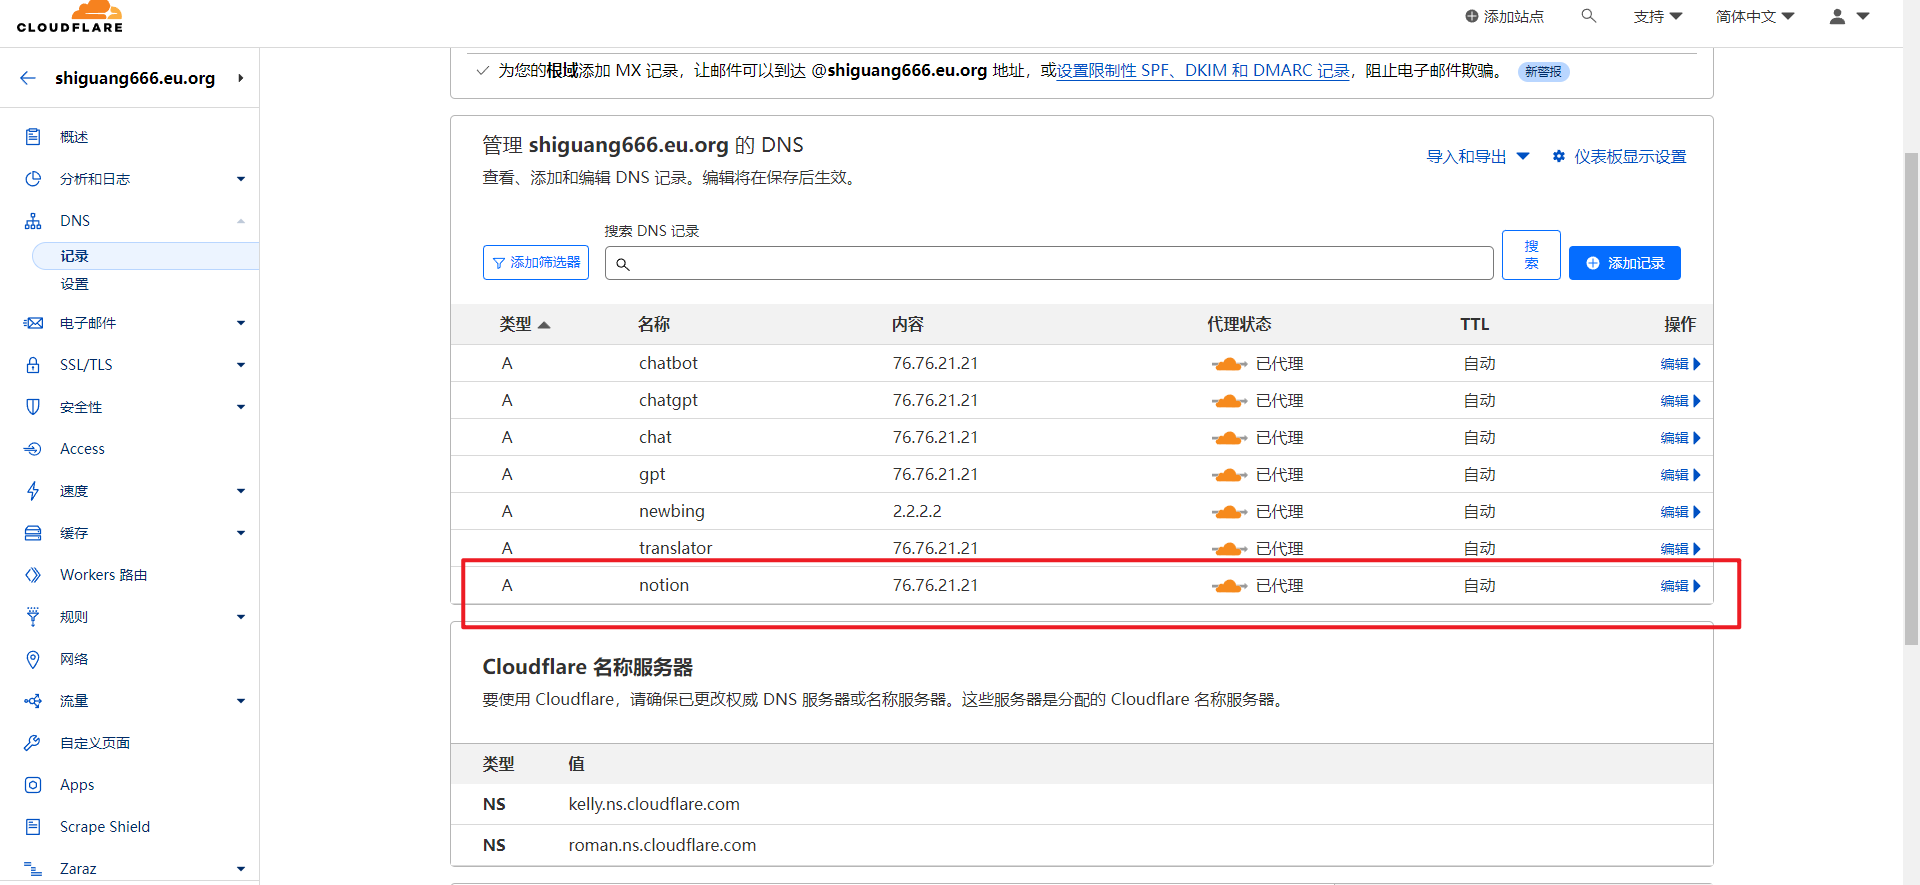The width and height of the screenshot is (1920, 885).
Task: Click the 添加筛选器 button
Action: [536, 262]
